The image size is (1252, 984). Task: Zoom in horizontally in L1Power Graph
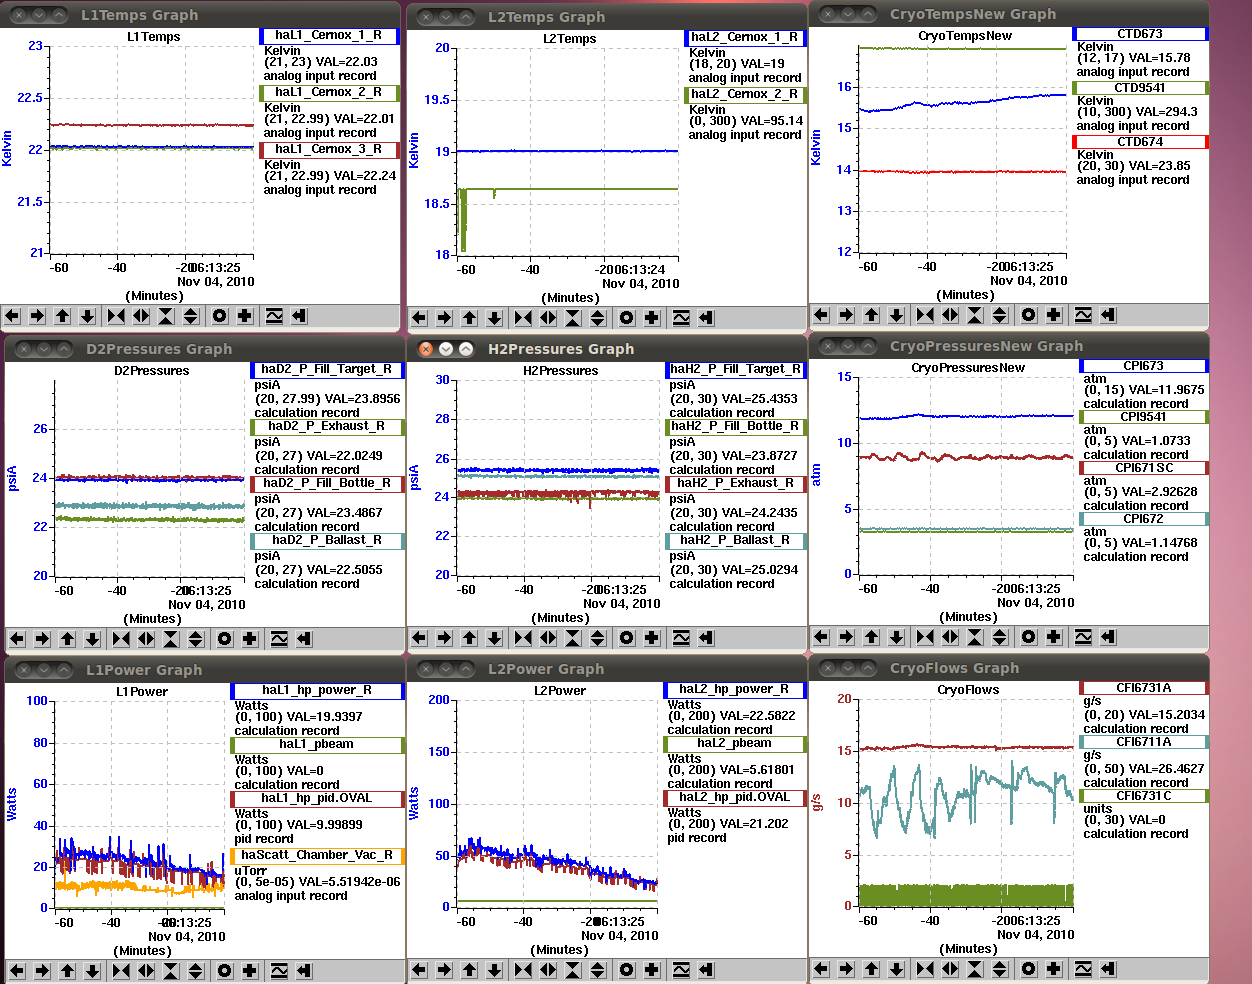point(121,970)
